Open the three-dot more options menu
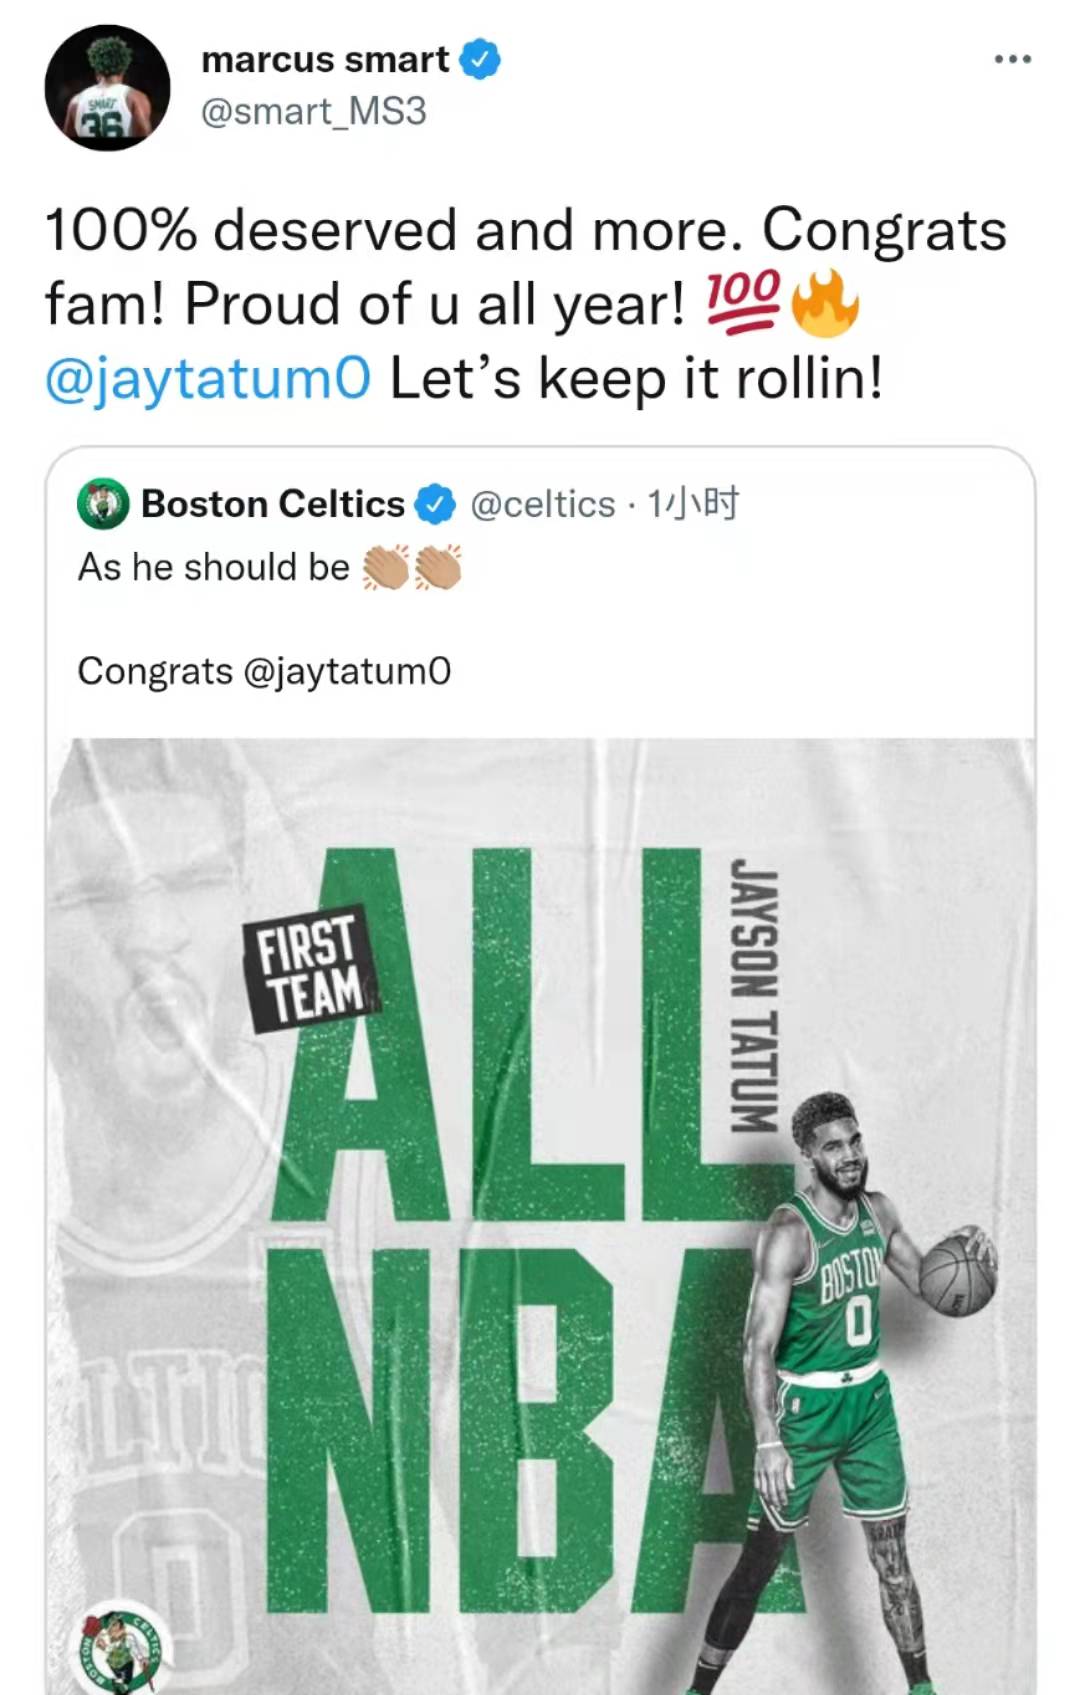1080x1695 pixels. point(1012,60)
